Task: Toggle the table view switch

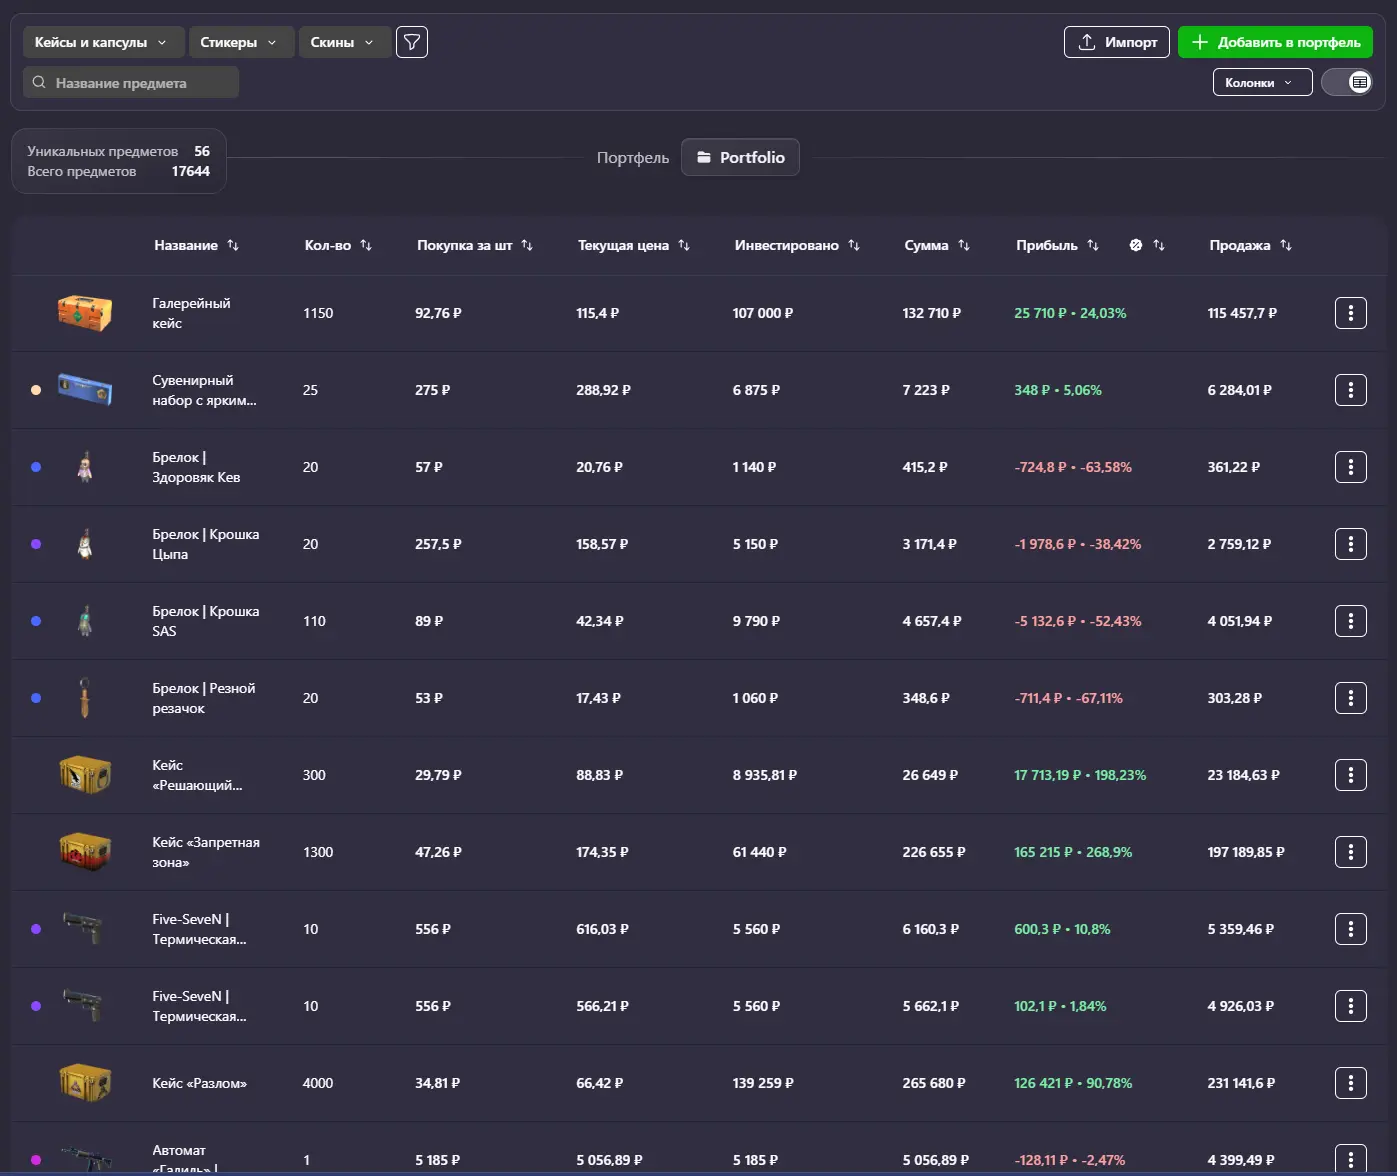Action: pyautogui.click(x=1347, y=82)
